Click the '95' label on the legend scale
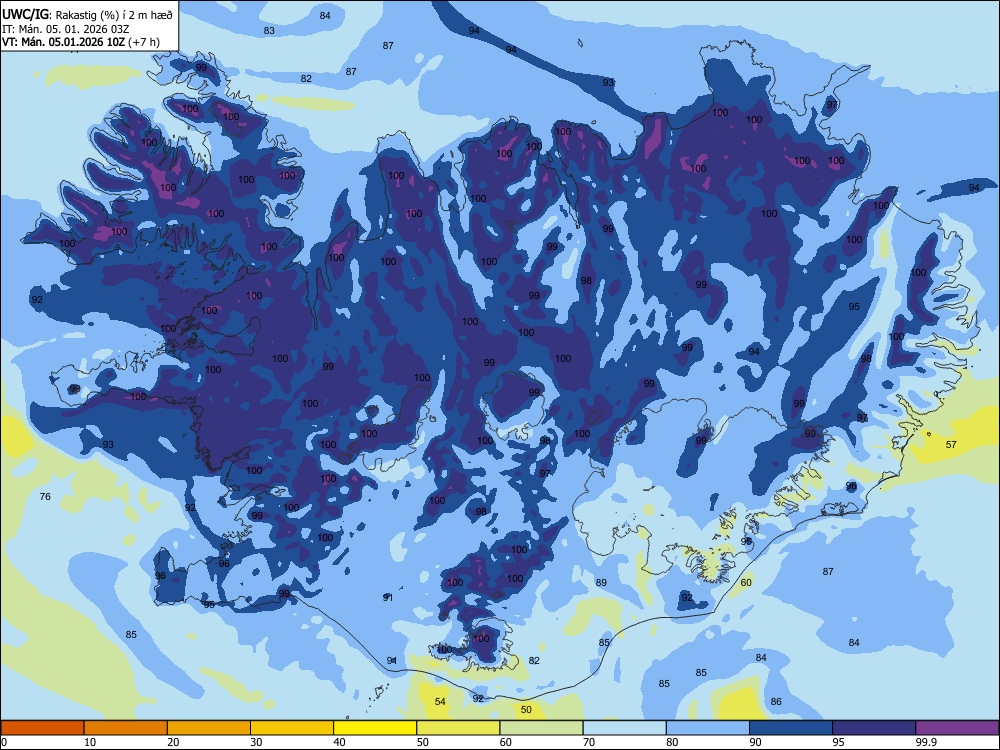The width and height of the screenshot is (1000, 750). point(839,742)
